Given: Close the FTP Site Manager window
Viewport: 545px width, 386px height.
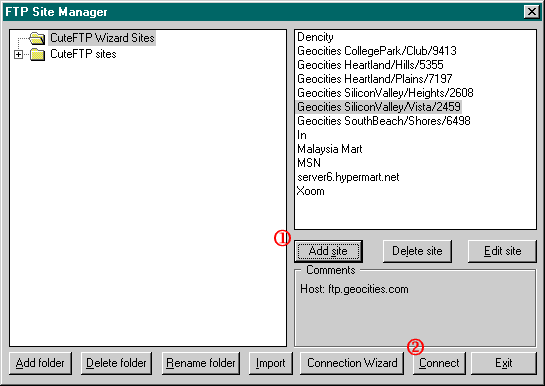Looking at the screenshot, I should coord(531,12).
